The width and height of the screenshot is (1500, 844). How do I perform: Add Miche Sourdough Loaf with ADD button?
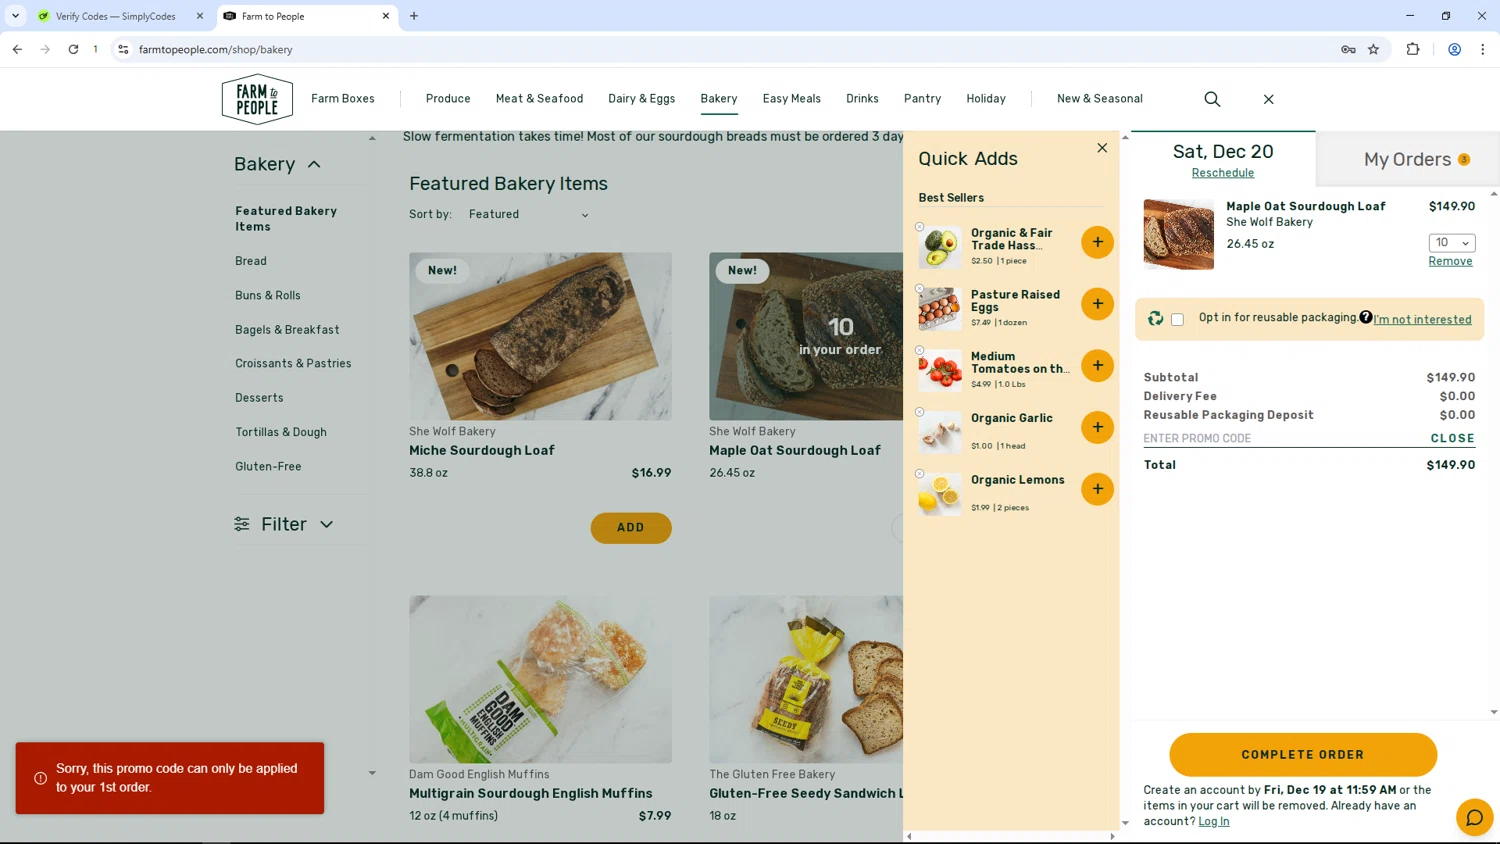[630, 528]
